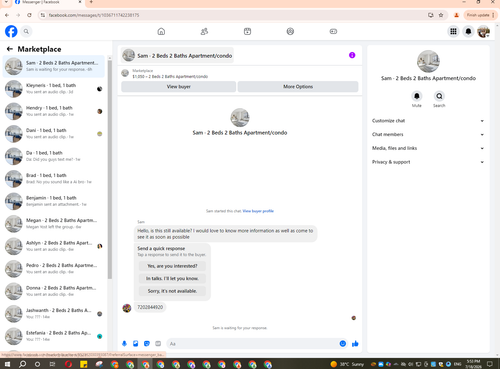500x369 pixels.
Task: Open Hendry - 1 bed, 1 bath conversation
Action: point(54,111)
